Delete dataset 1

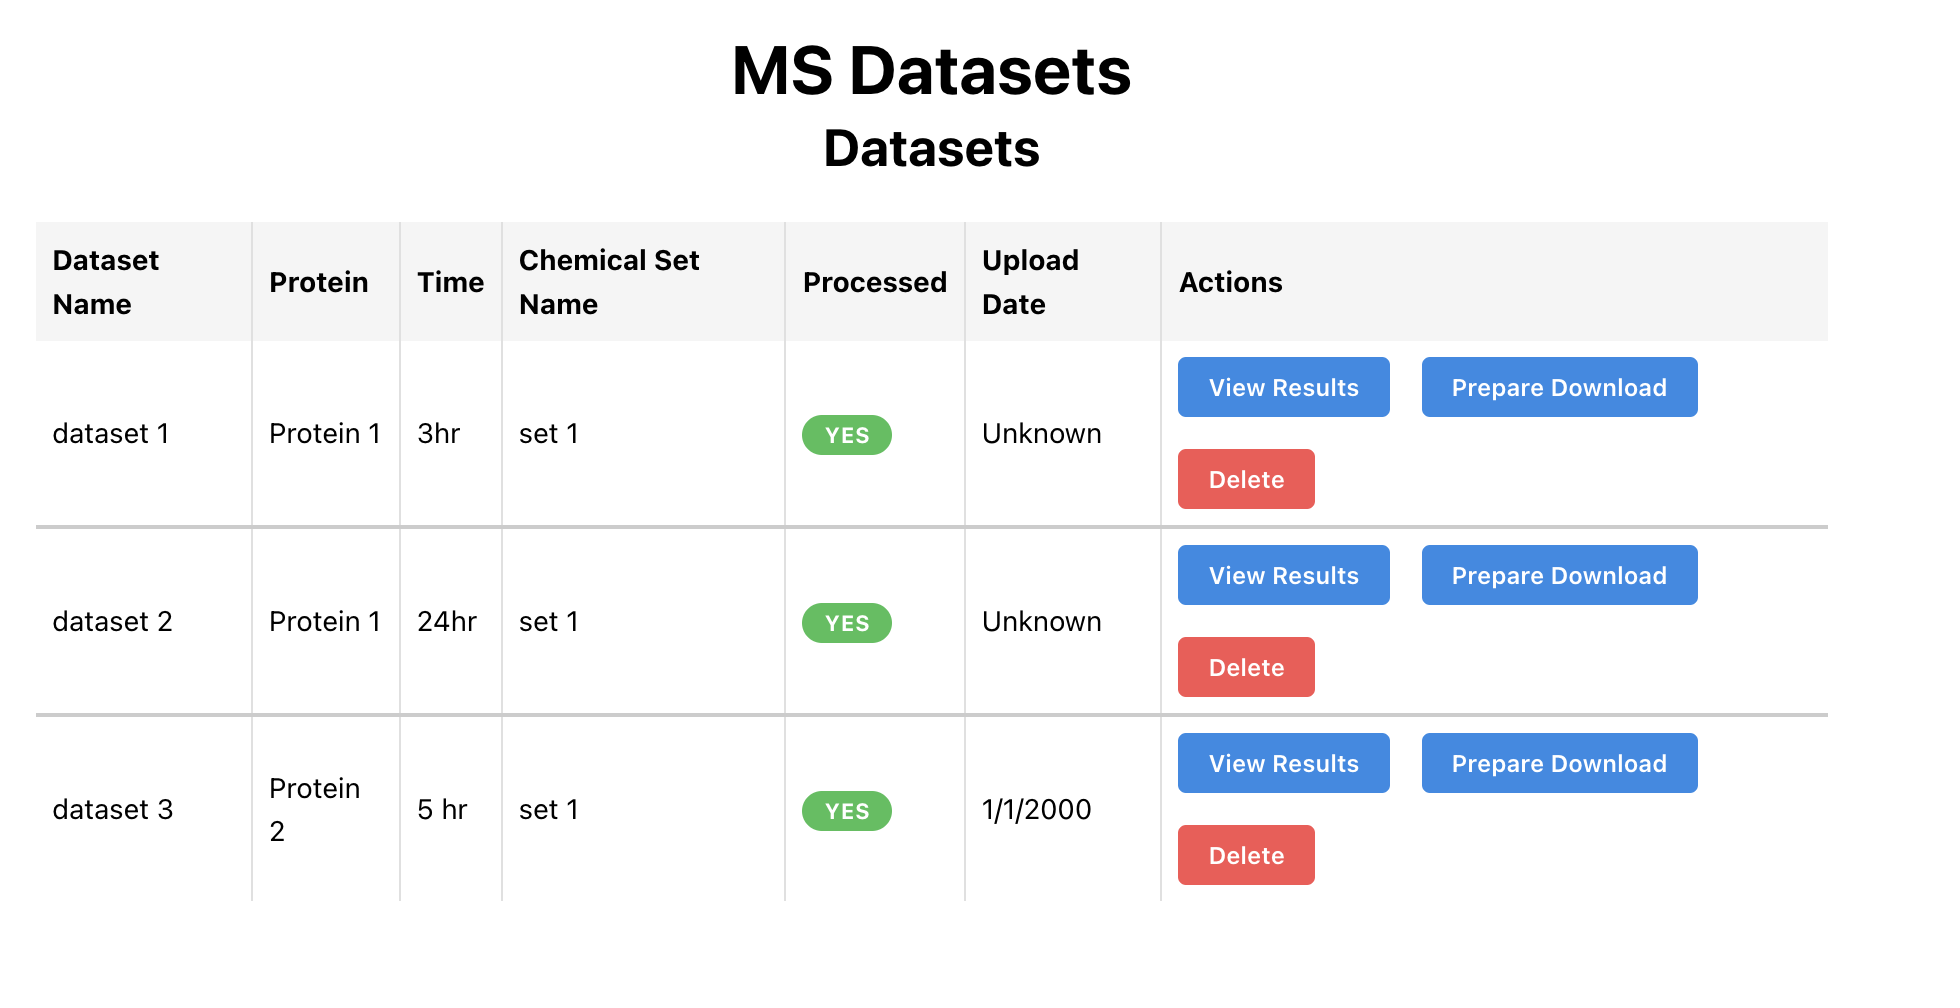coord(1245,479)
